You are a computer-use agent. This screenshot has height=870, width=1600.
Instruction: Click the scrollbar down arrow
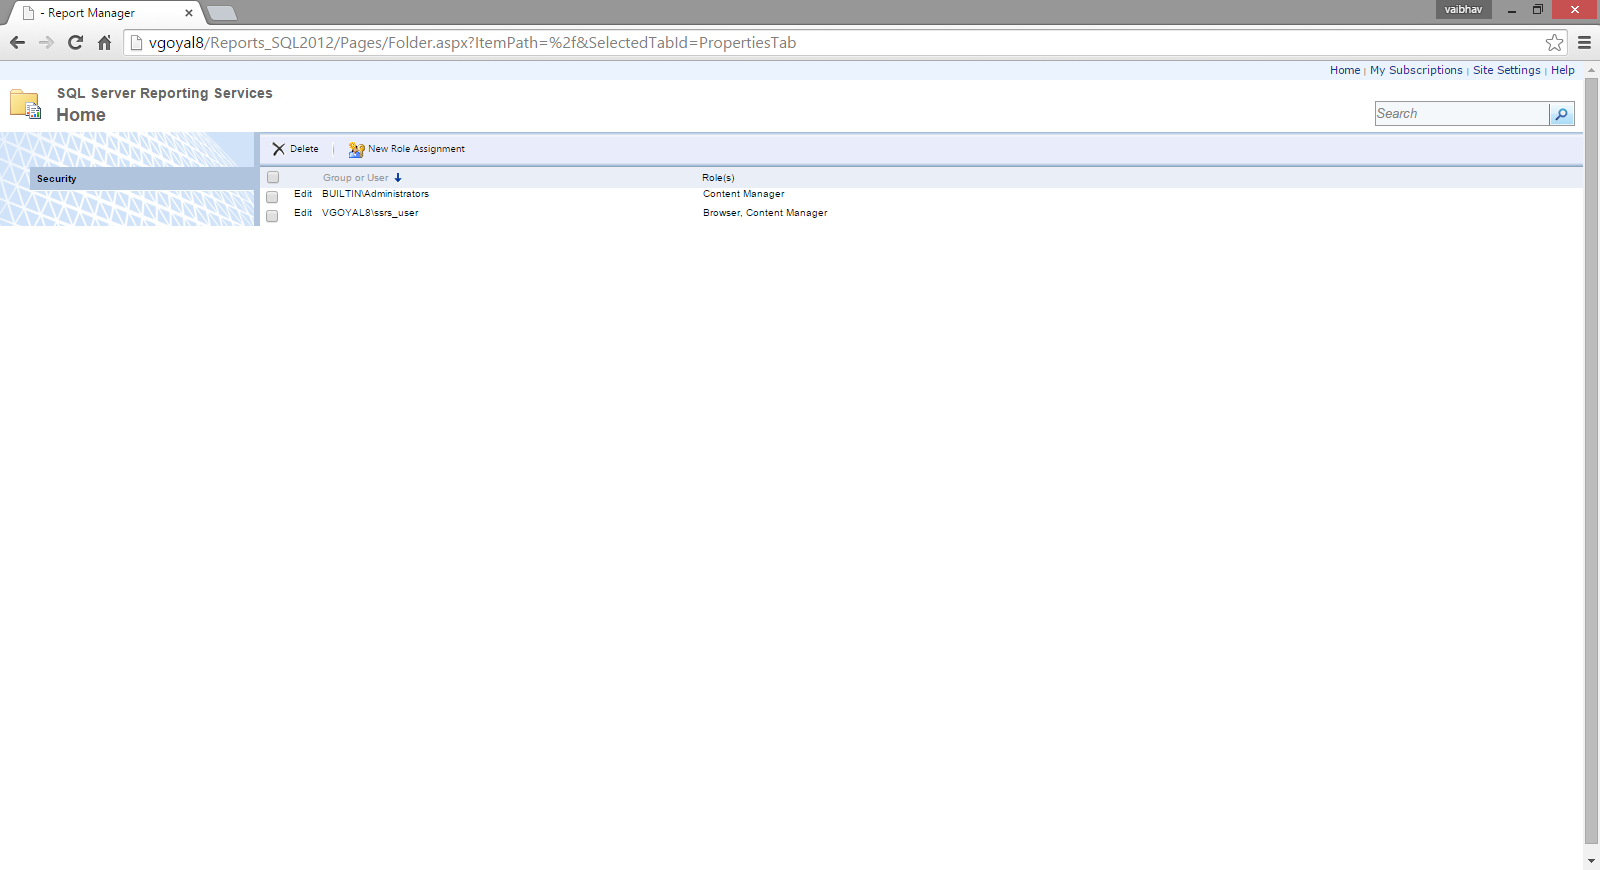[1591, 861]
